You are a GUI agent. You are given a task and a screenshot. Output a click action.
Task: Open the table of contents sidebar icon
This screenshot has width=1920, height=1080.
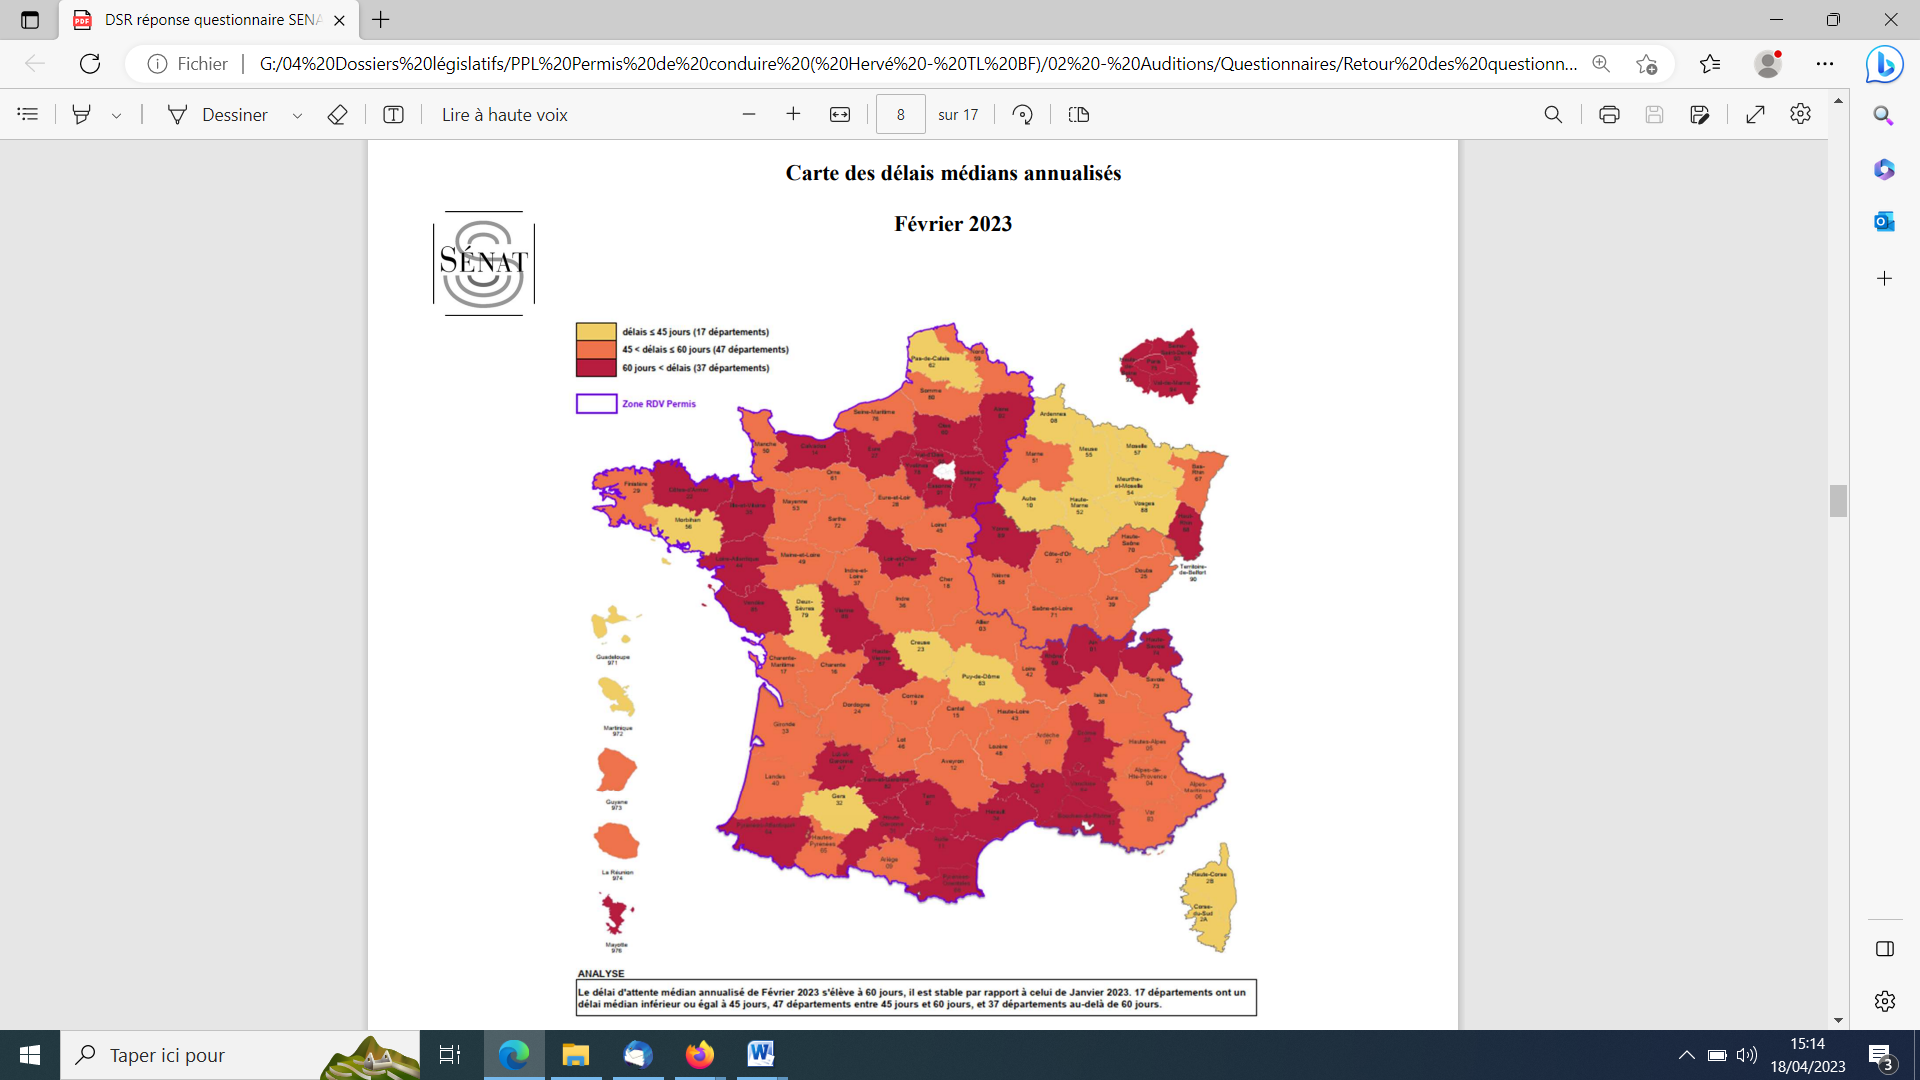(28, 114)
